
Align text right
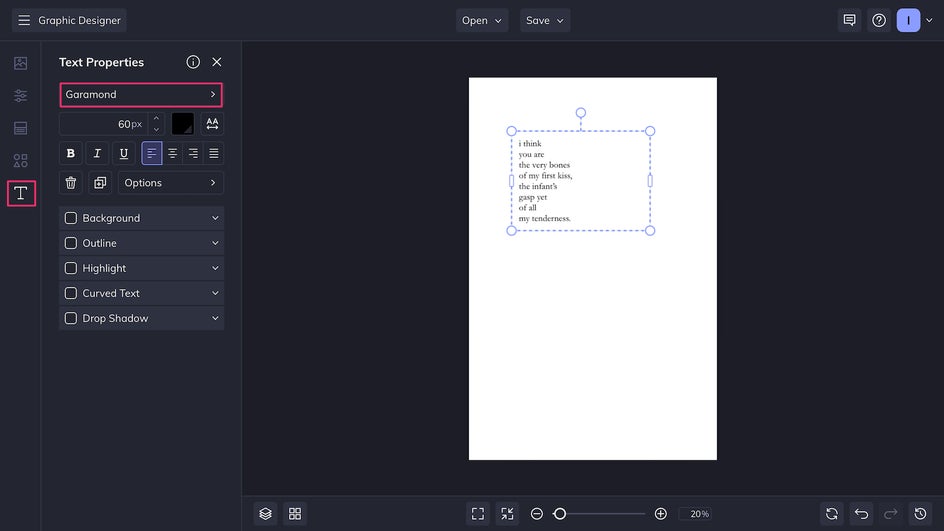(193, 154)
